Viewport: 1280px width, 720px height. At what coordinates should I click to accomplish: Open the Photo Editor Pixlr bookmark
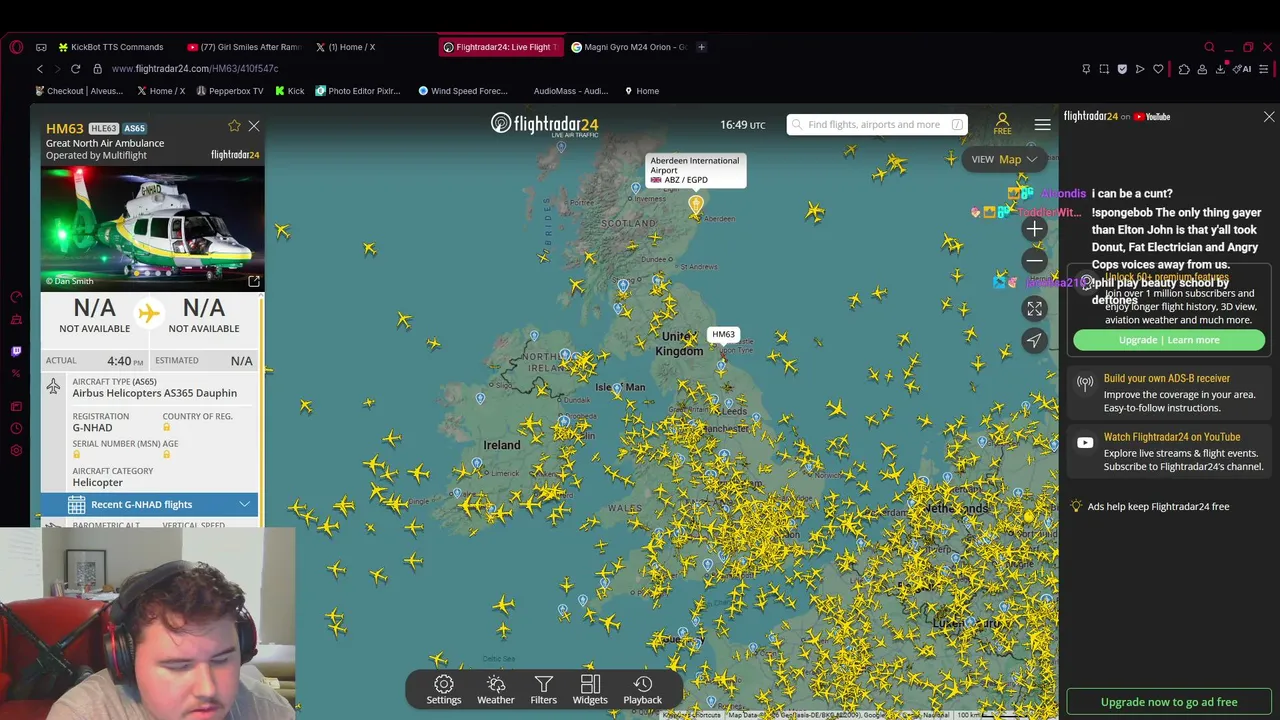pos(358,91)
